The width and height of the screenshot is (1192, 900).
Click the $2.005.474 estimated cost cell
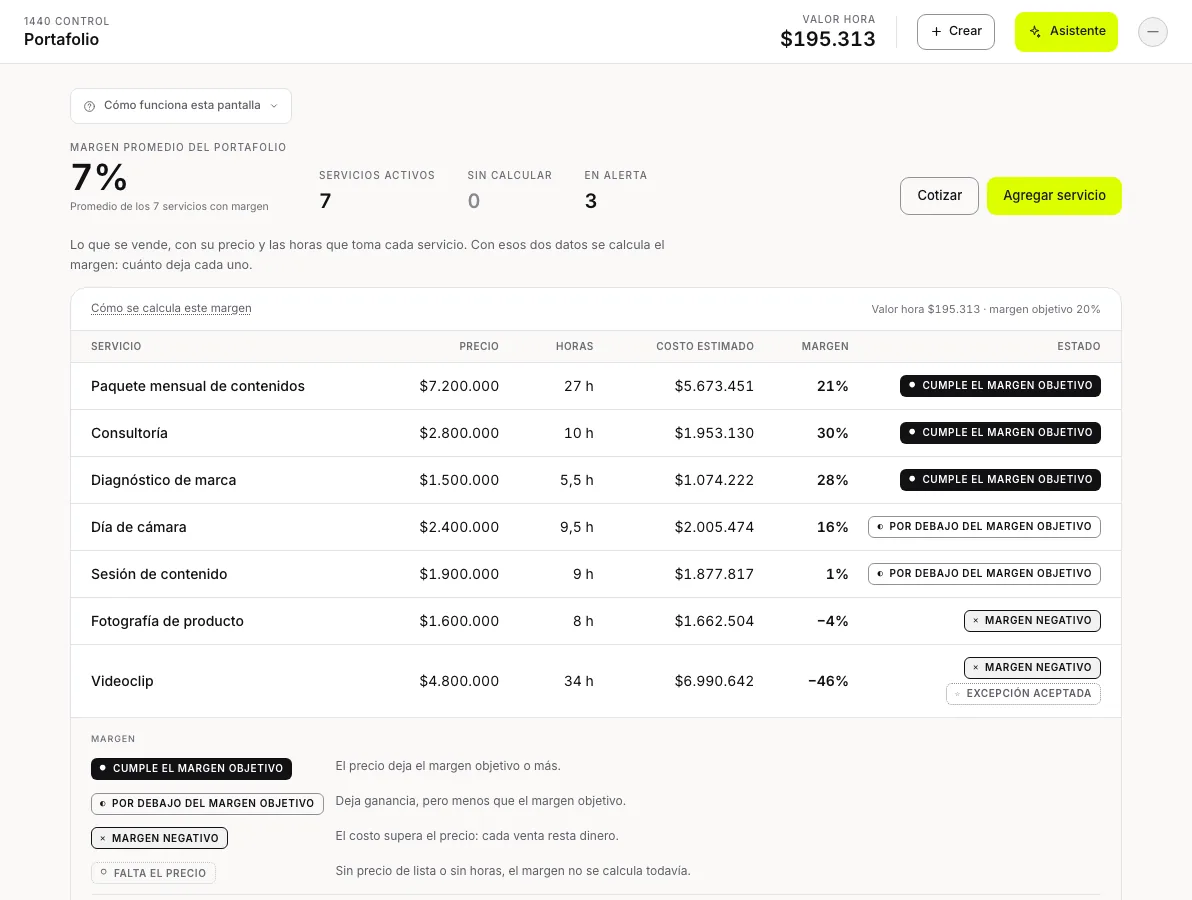pos(715,528)
